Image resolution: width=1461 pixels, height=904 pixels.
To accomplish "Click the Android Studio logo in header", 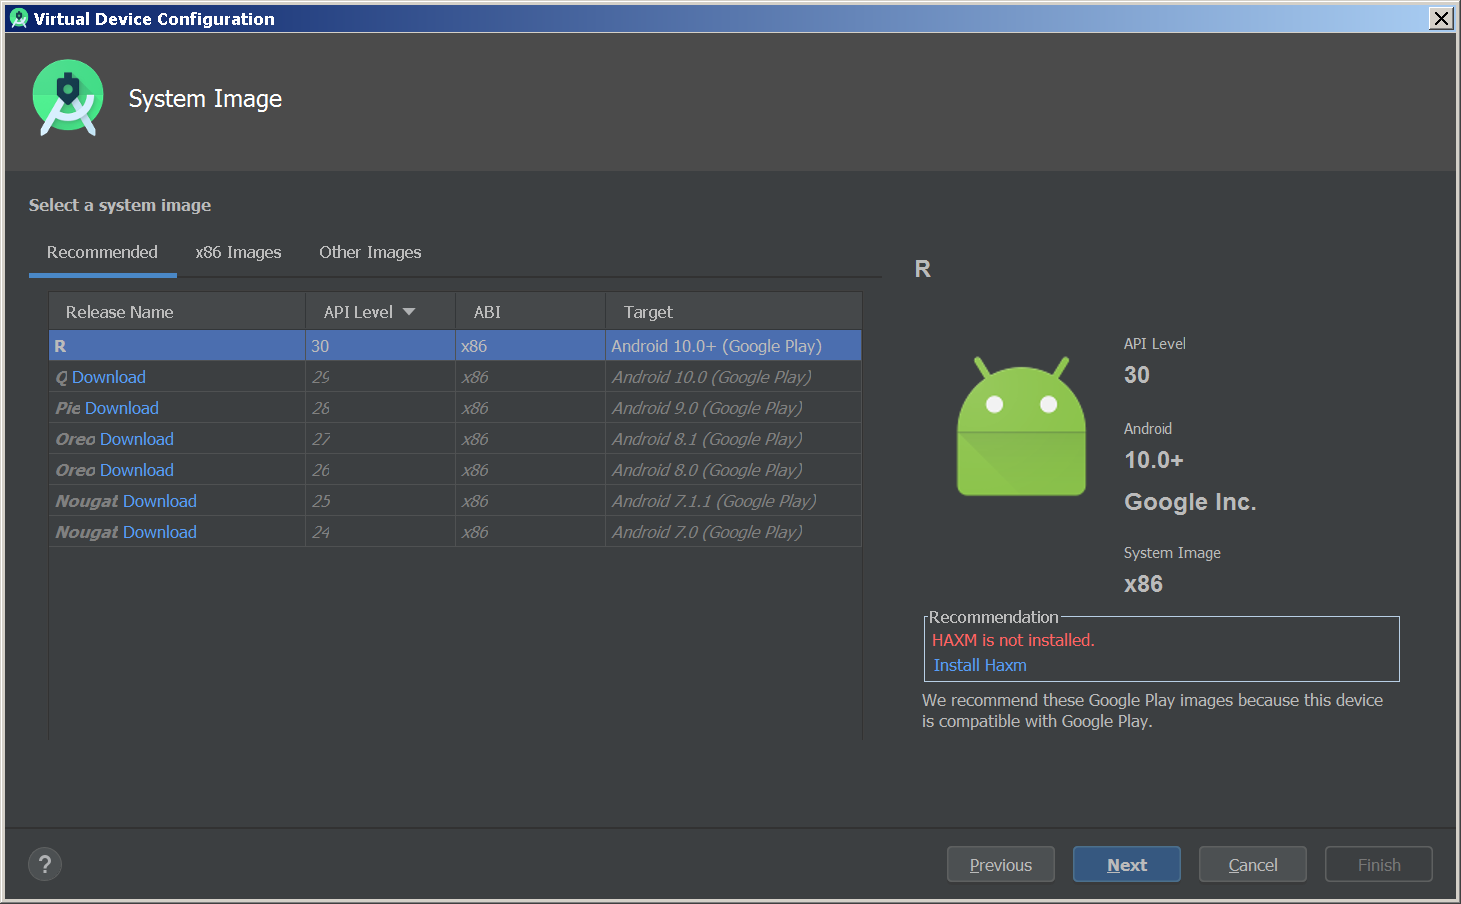I will [68, 98].
